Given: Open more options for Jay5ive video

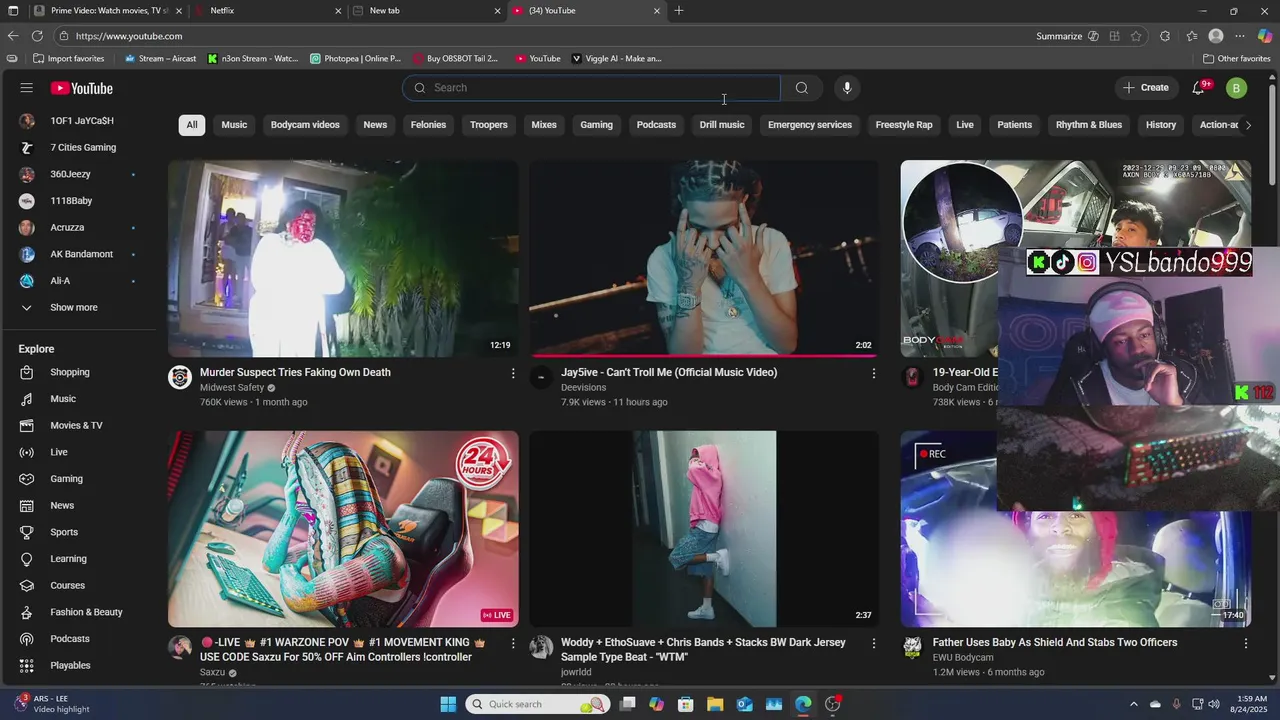Looking at the screenshot, I should pyautogui.click(x=873, y=373).
